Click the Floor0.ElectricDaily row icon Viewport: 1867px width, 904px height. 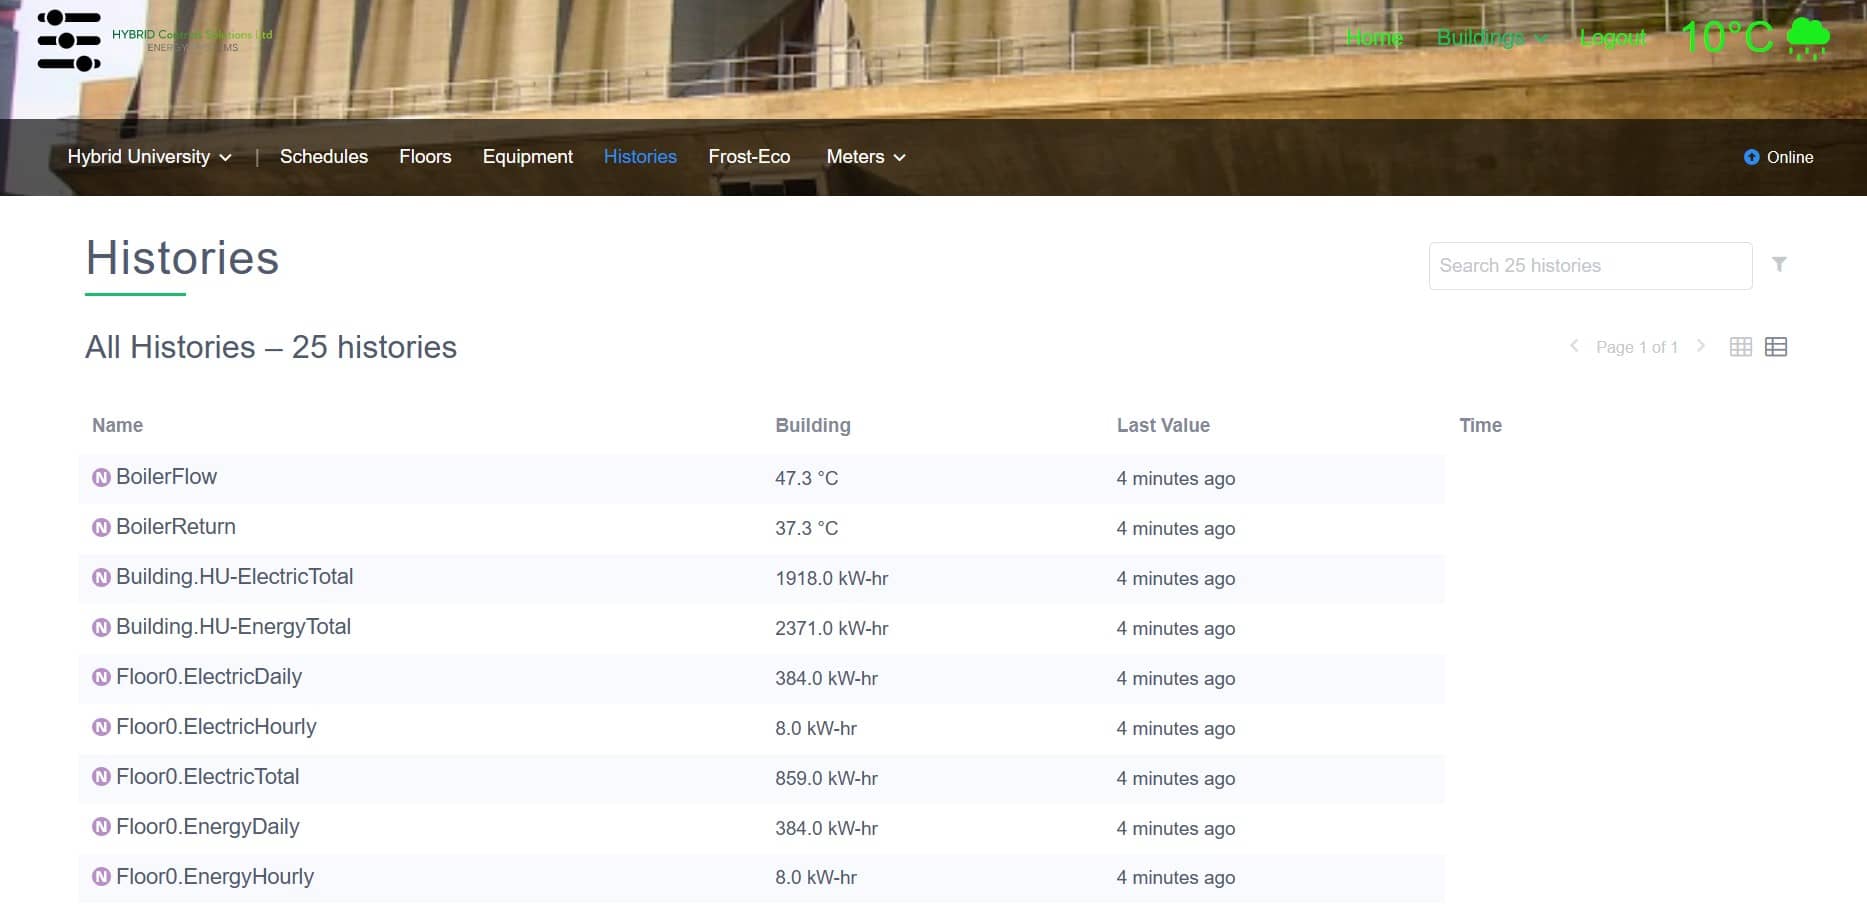(101, 678)
